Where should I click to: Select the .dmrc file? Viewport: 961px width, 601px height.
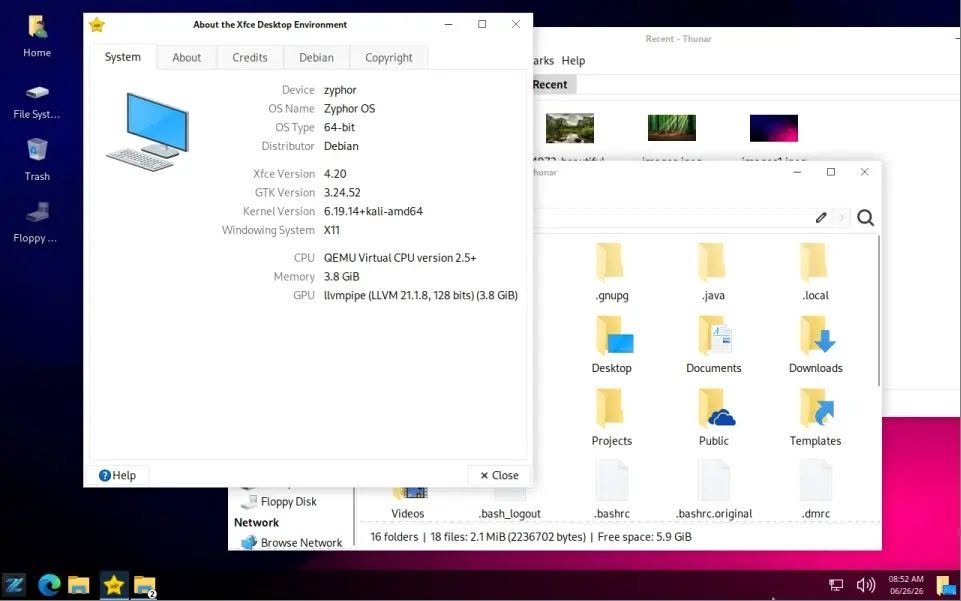tap(815, 490)
